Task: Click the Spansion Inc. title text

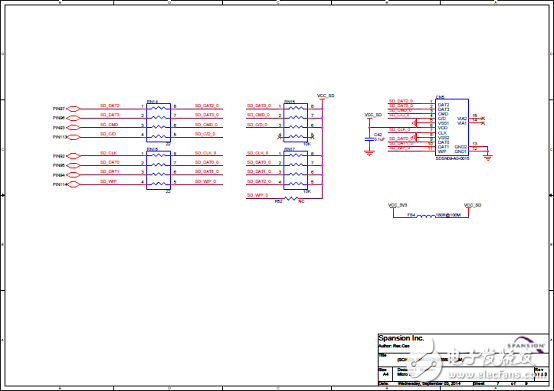Action: pyautogui.click(x=401, y=338)
